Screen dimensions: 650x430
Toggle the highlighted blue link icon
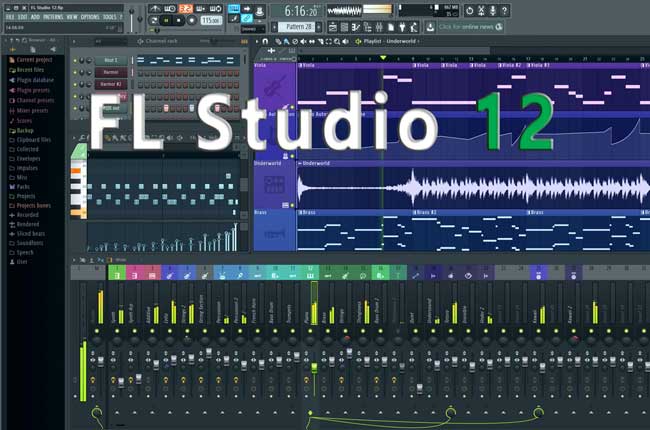coord(247,18)
